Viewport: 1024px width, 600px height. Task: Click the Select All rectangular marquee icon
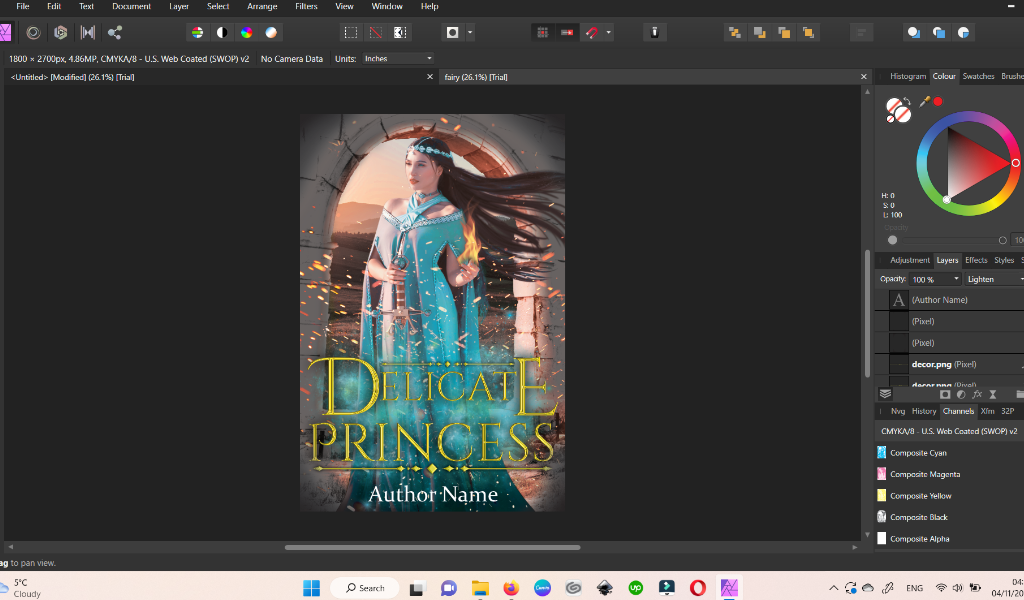(x=350, y=32)
